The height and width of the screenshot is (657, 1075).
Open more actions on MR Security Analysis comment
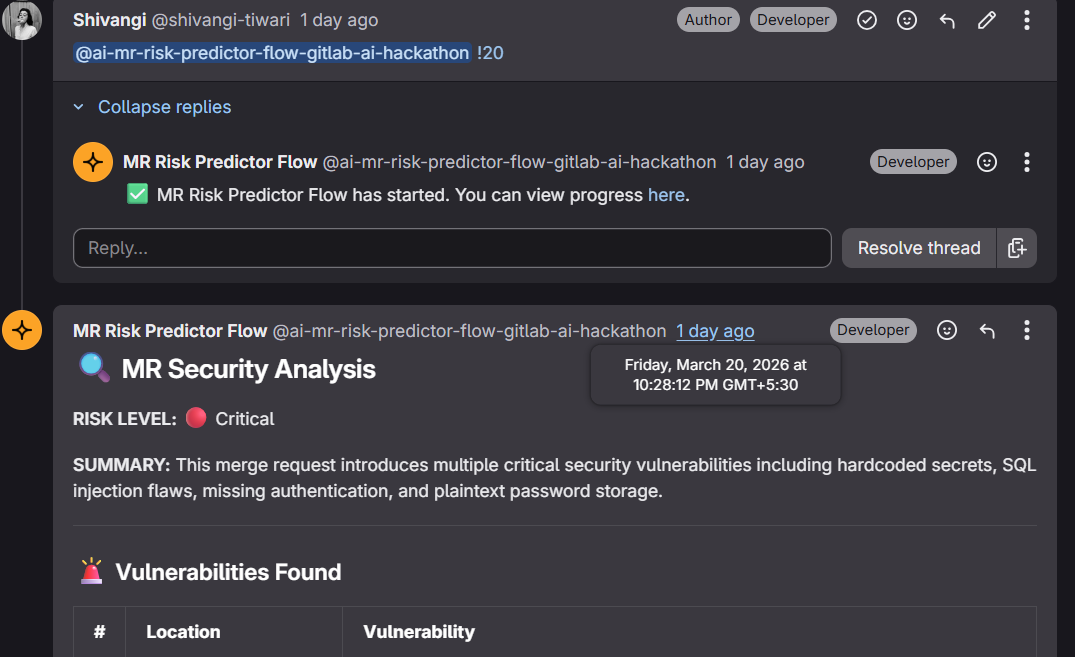pos(1027,330)
